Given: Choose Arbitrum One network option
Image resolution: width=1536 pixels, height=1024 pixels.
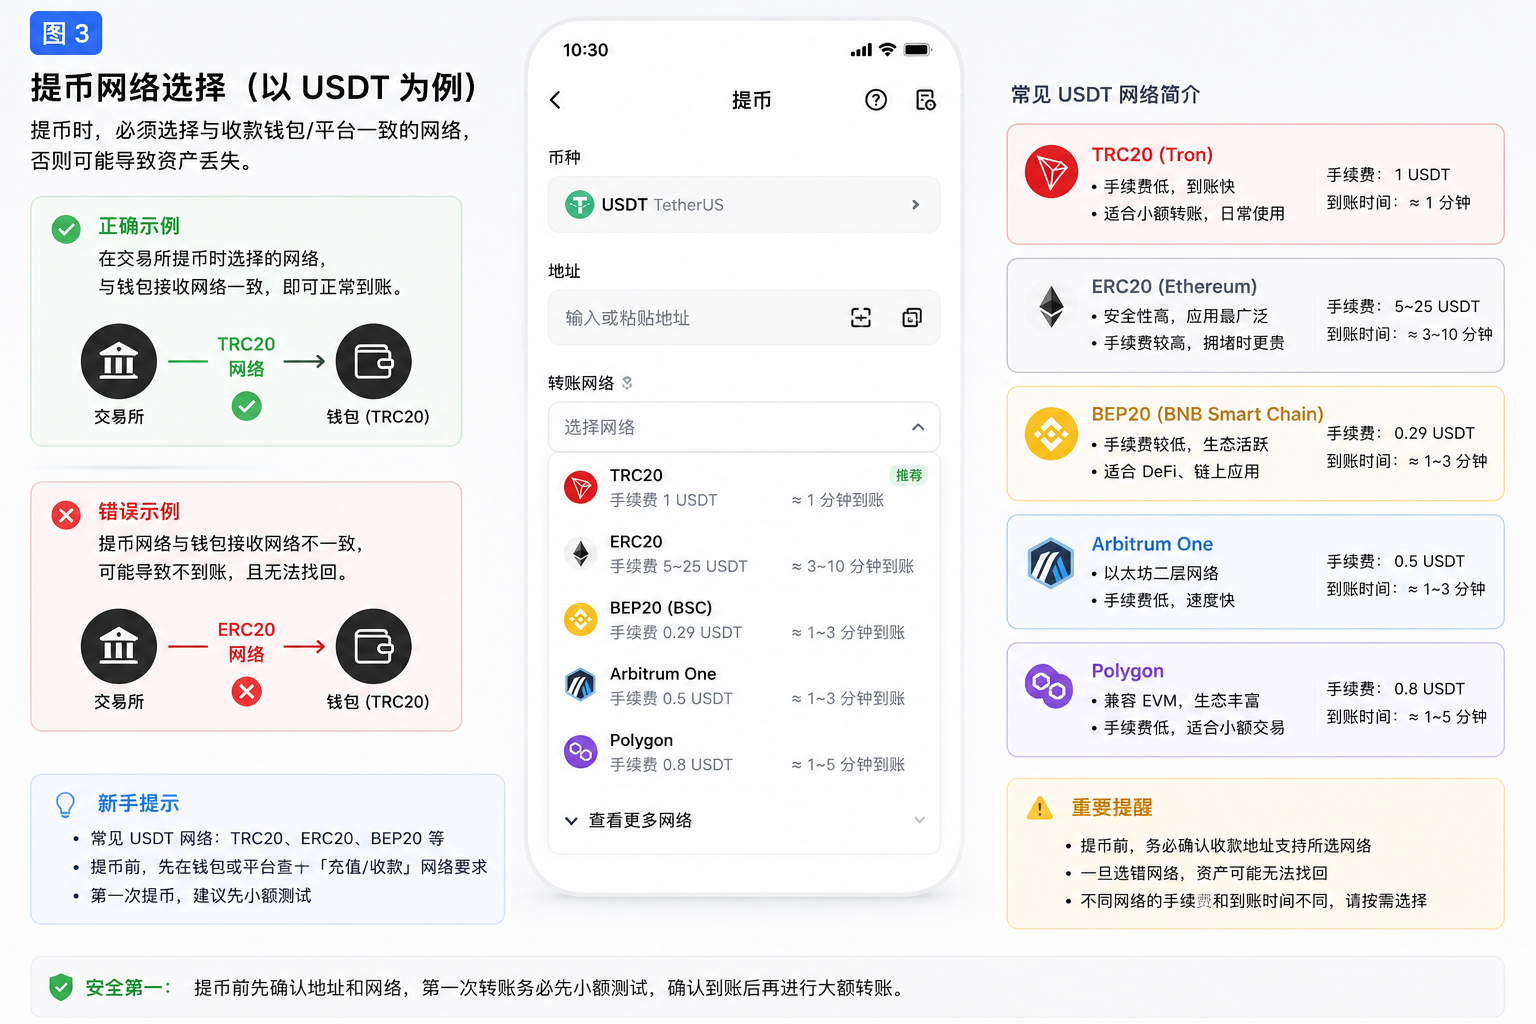Looking at the screenshot, I should (x=744, y=685).
